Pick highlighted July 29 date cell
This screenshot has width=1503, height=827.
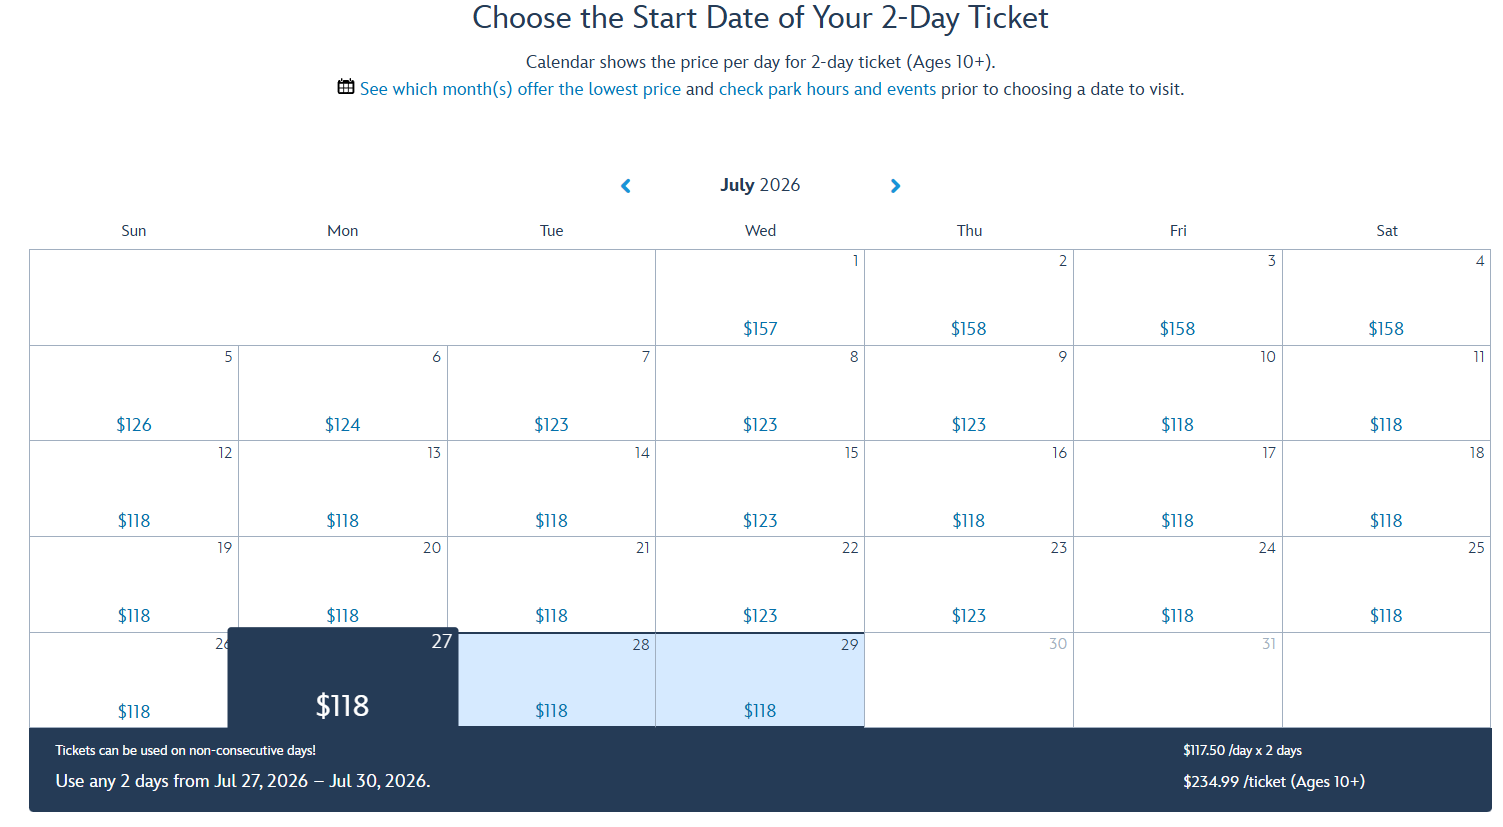coord(760,680)
